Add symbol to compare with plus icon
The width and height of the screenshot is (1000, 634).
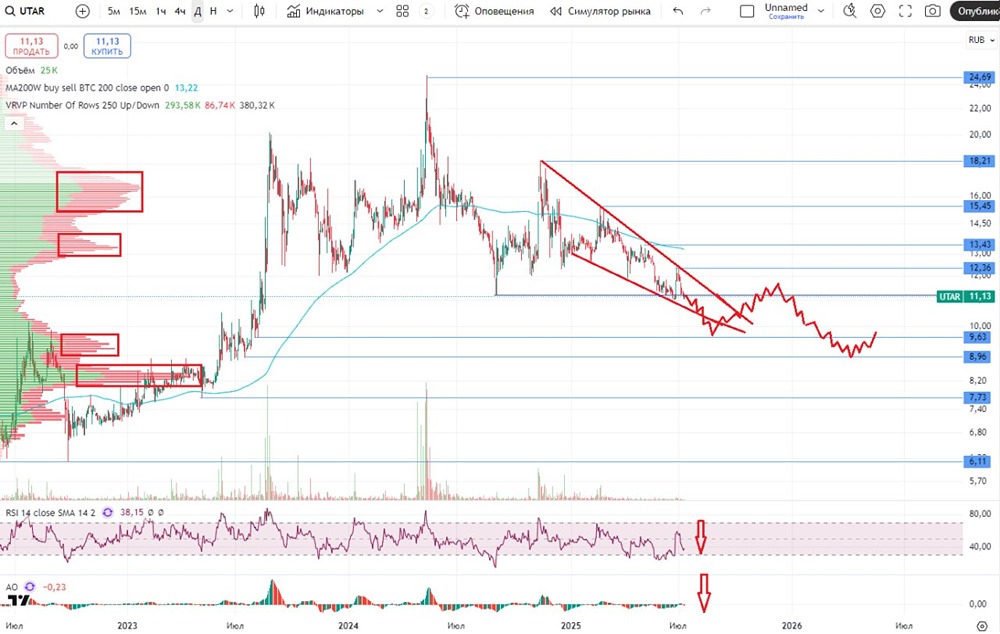pyautogui.click(x=82, y=11)
